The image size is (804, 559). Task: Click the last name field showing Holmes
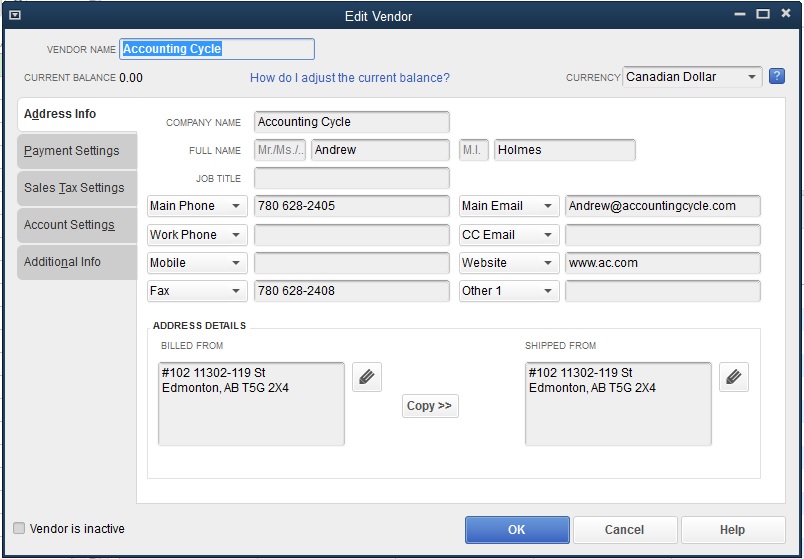point(565,150)
